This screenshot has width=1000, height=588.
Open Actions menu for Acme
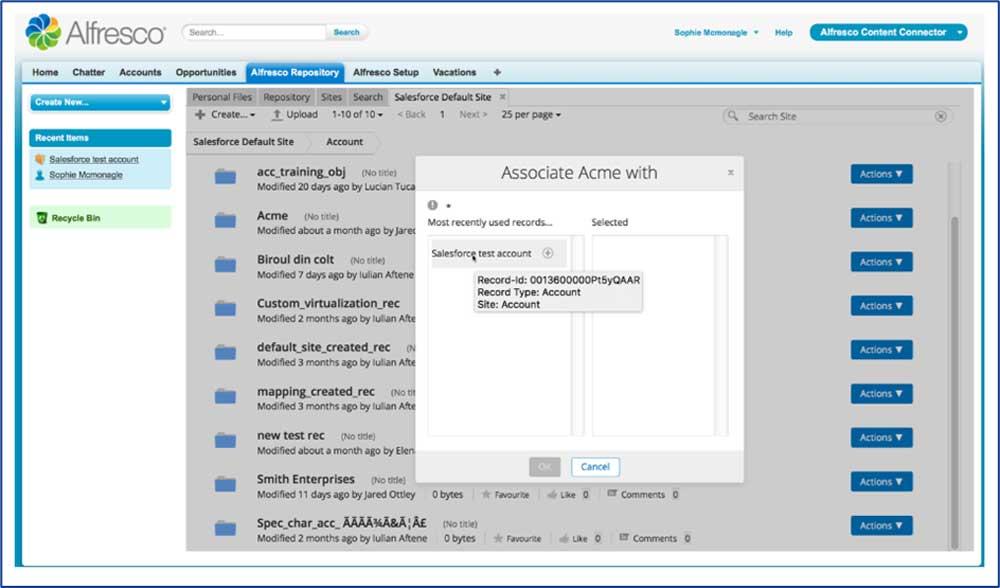click(x=881, y=218)
